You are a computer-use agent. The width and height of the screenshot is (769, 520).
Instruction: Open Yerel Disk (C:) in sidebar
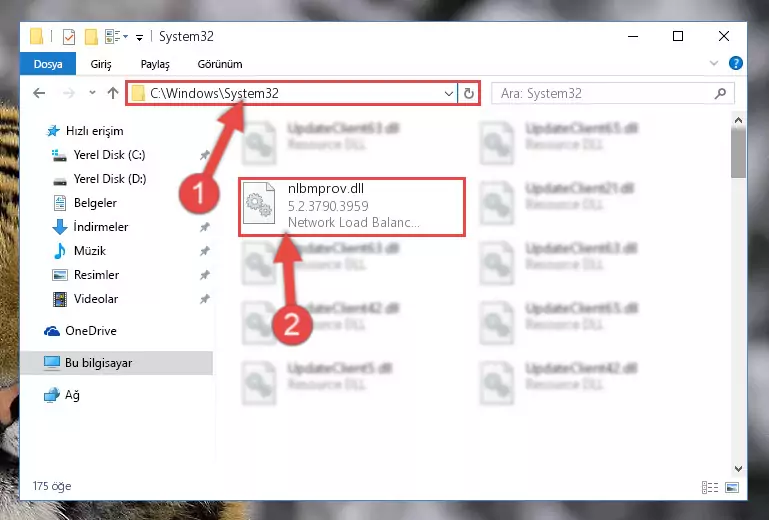tap(109, 155)
